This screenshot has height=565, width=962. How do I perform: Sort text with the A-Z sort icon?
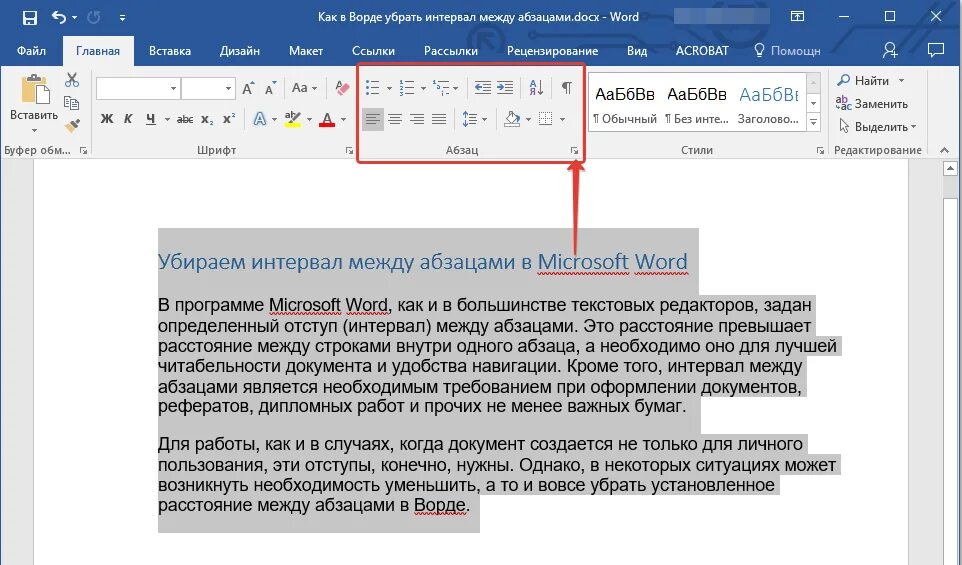(536, 88)
